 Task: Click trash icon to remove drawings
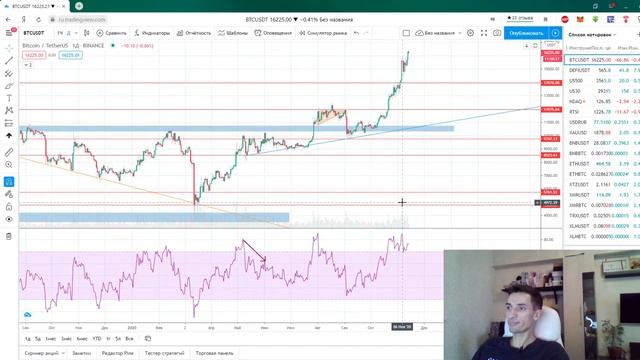coord(9,236)
